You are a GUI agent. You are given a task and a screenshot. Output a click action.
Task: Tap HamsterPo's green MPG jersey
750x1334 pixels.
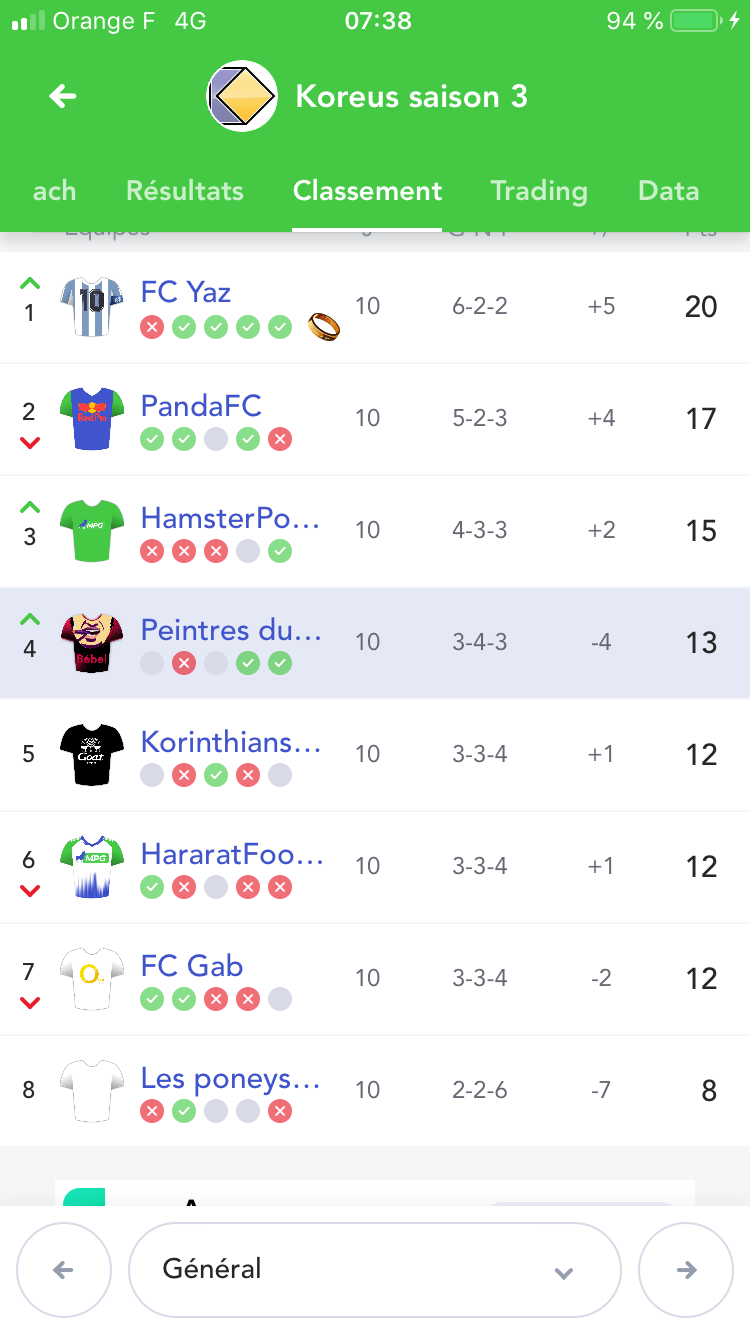point(91,530)
